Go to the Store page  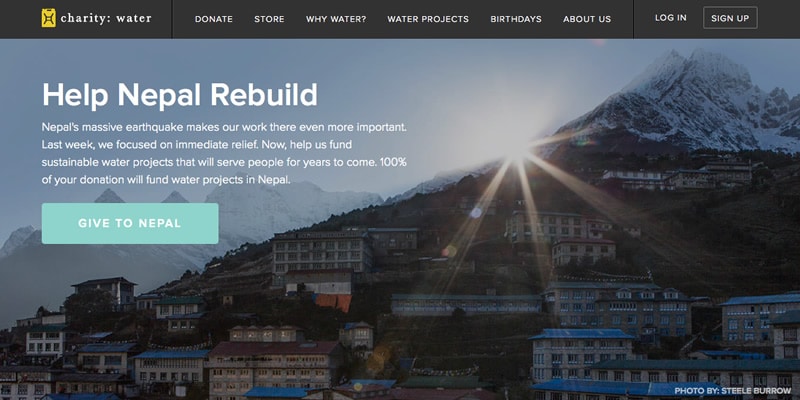[x=269, y=19]
